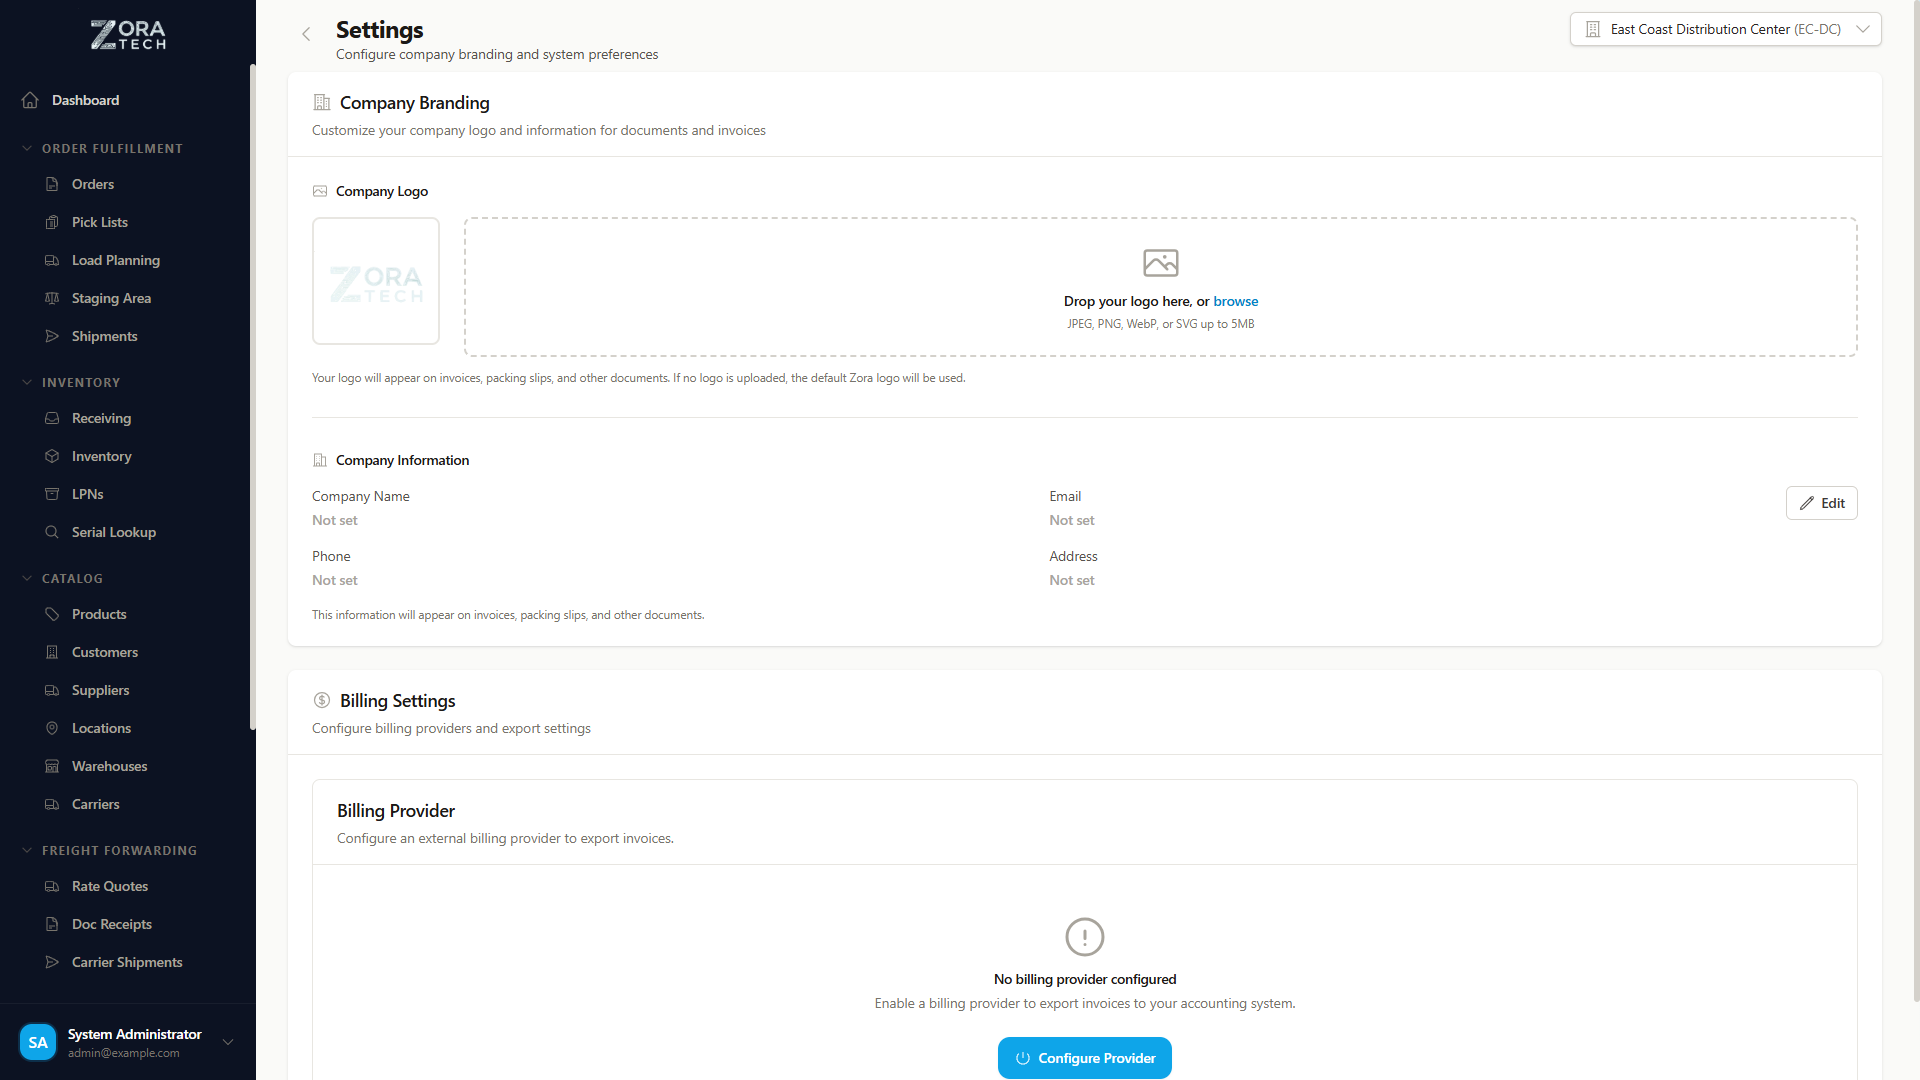Click the browse link to upload logo
This screenshot has height=1080, width=1920.
[x=1235, y=301]
